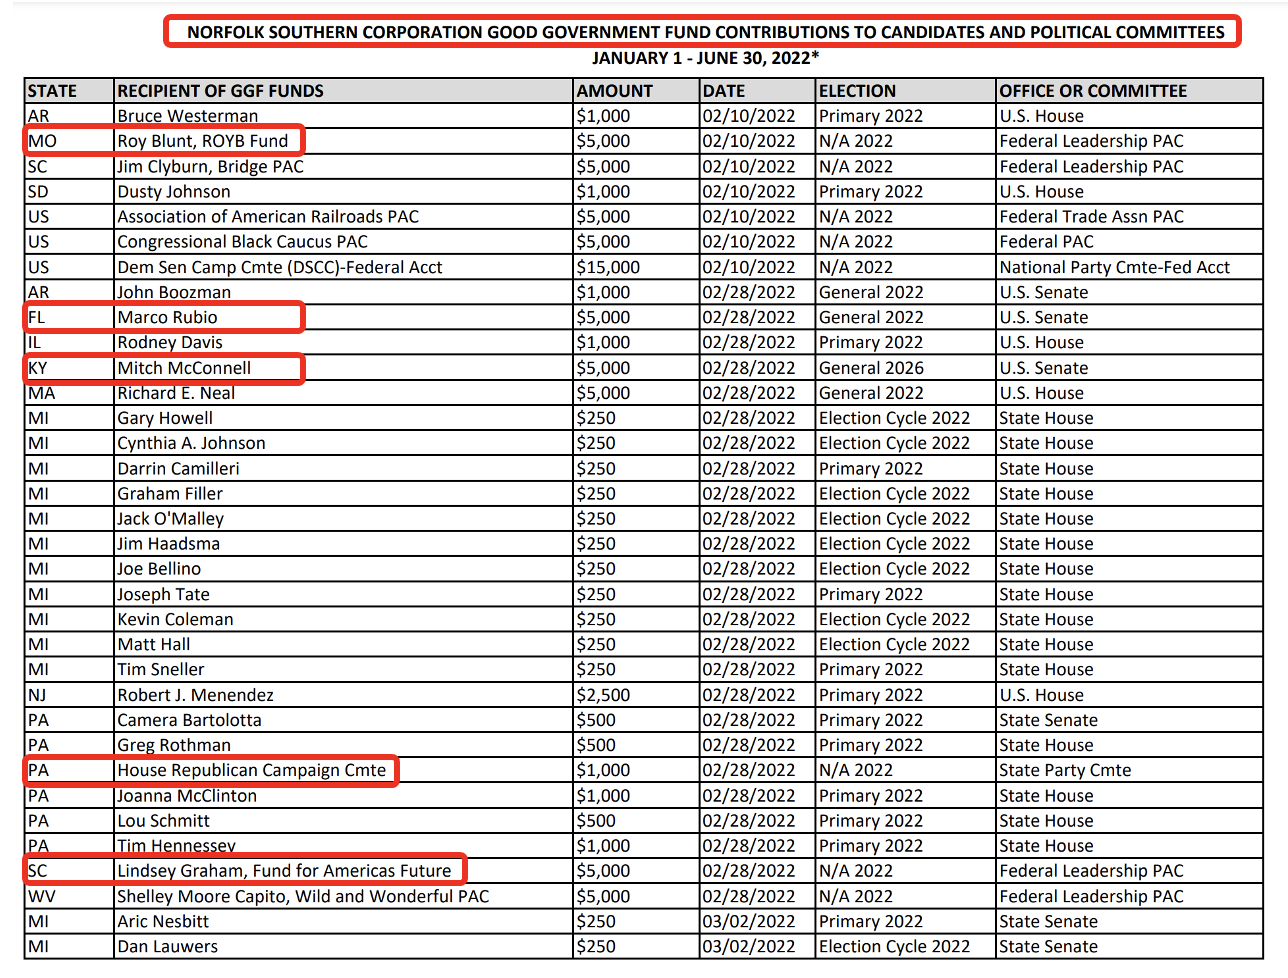Select recipient Tim Sneller
This screenshot has width=1288, height=978.
[x=160, y=669]
